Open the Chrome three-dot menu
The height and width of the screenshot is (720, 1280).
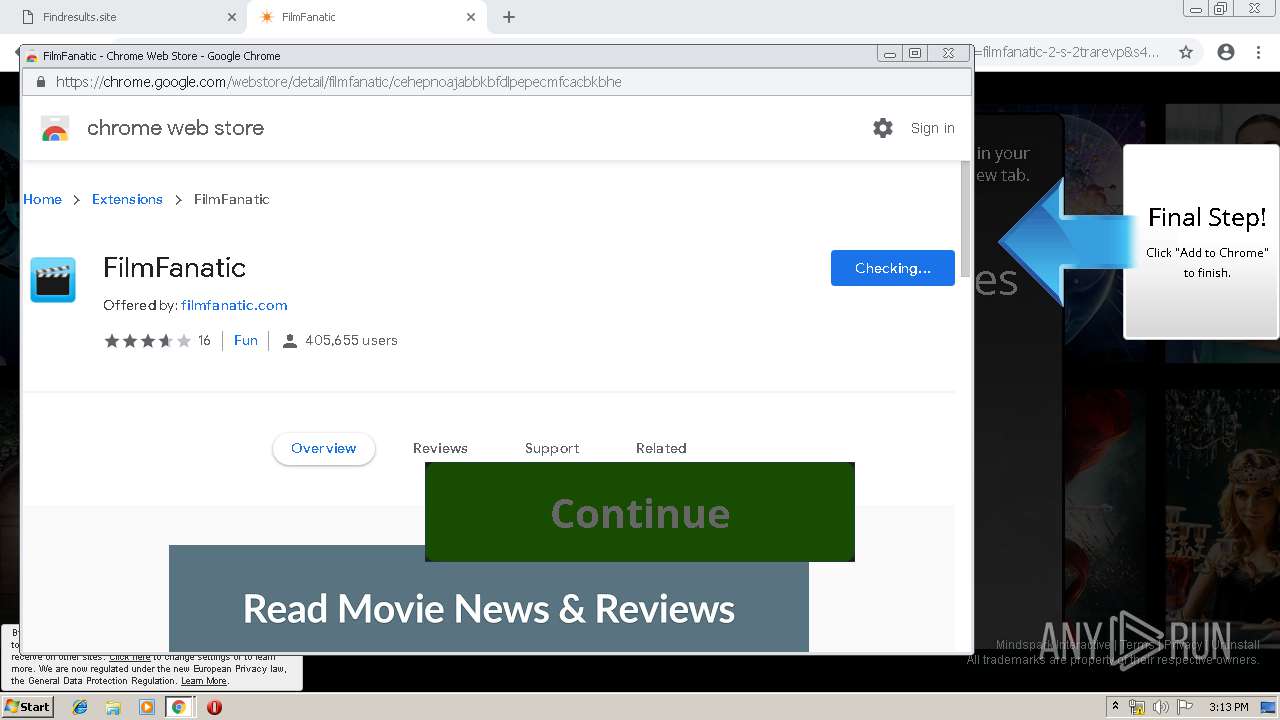[x=1258, y=52]
